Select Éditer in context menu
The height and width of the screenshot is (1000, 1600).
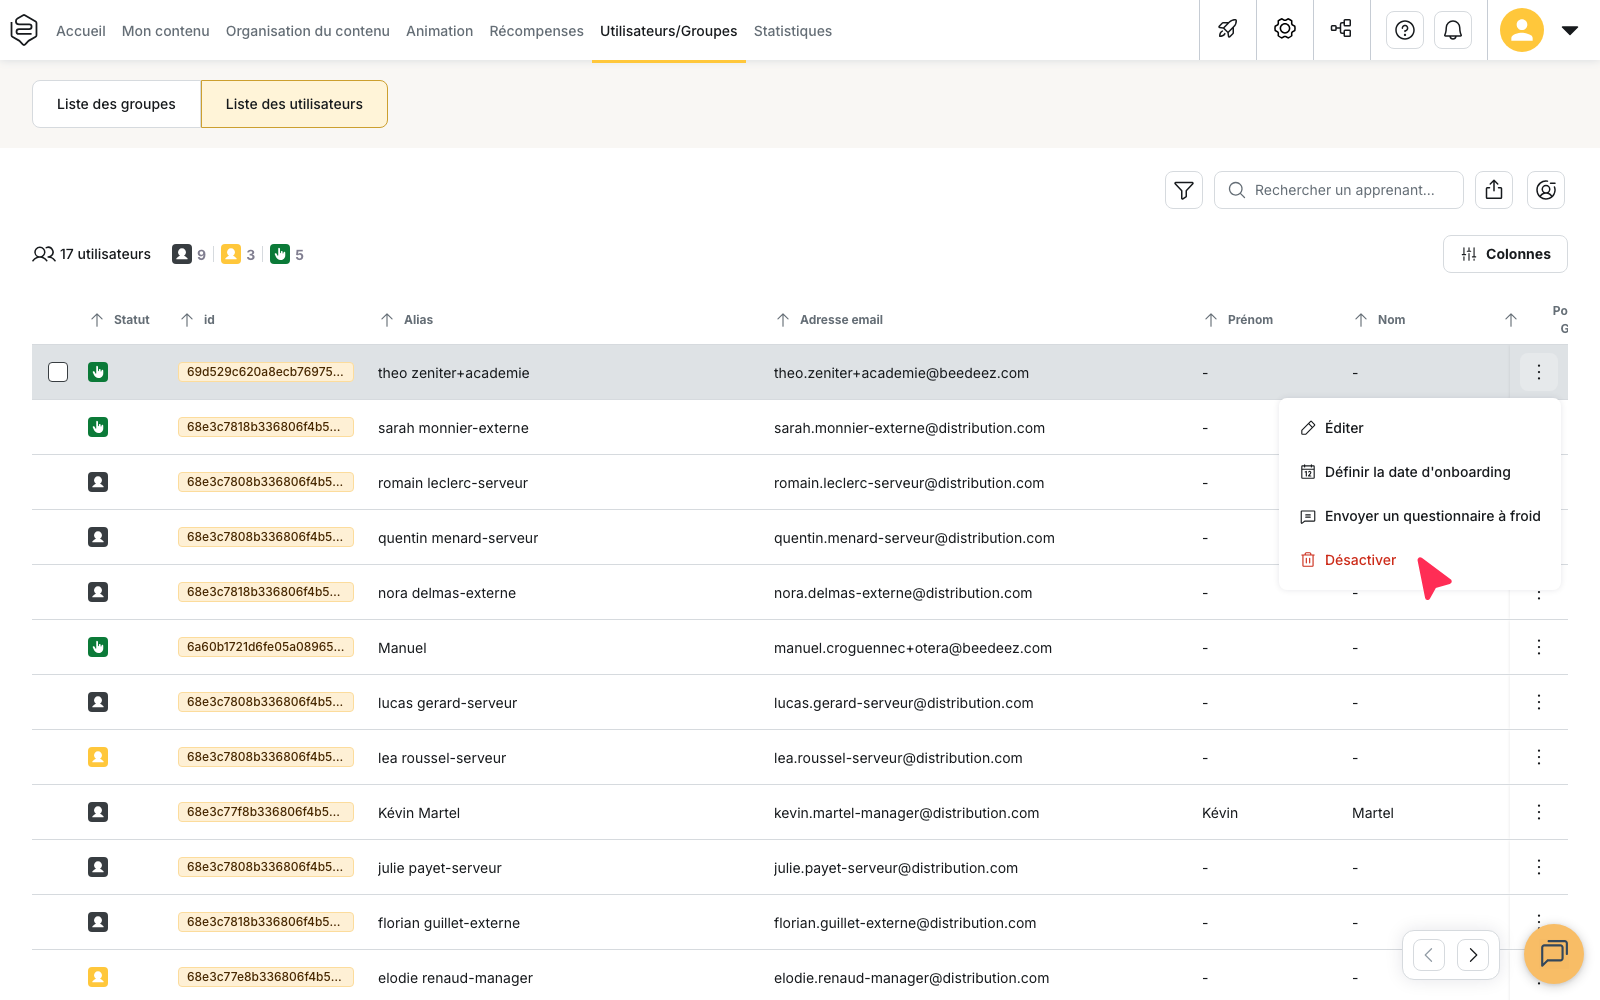1420,428
